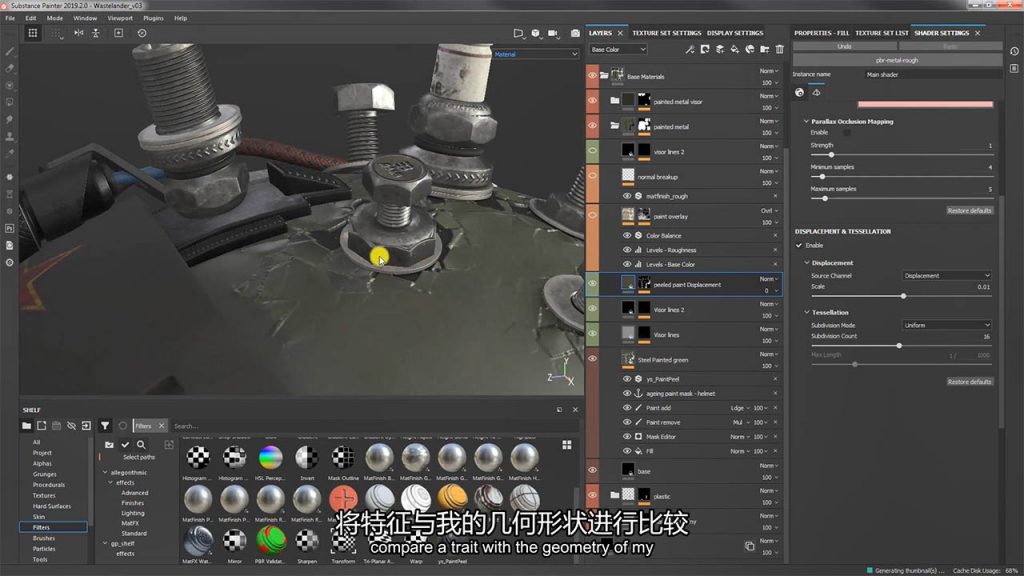Click the shelf import resources icon
Viewport: 1024px width, 576px height.
[86, 426]
